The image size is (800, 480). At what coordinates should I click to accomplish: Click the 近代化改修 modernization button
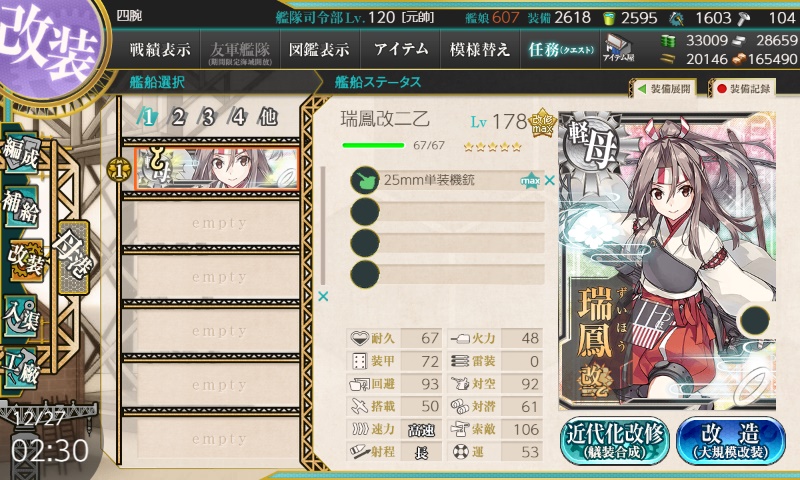[x=615, y=441]
